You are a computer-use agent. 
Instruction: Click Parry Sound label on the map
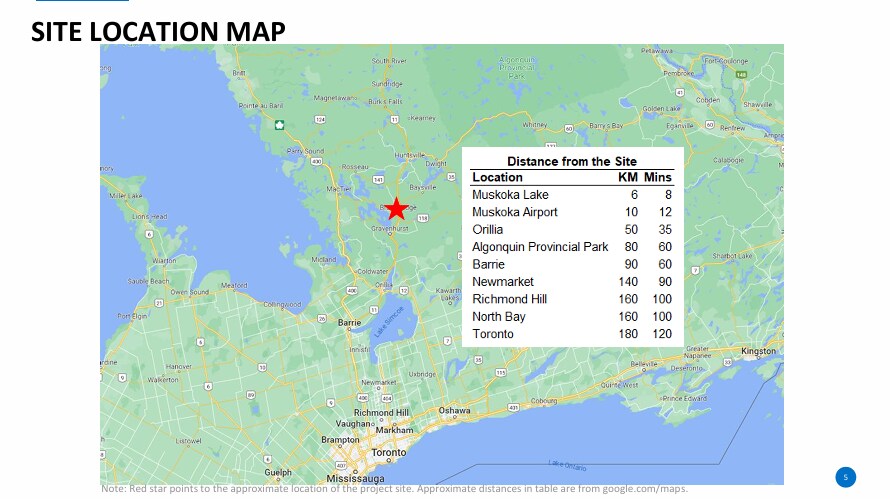pos(305,150)
